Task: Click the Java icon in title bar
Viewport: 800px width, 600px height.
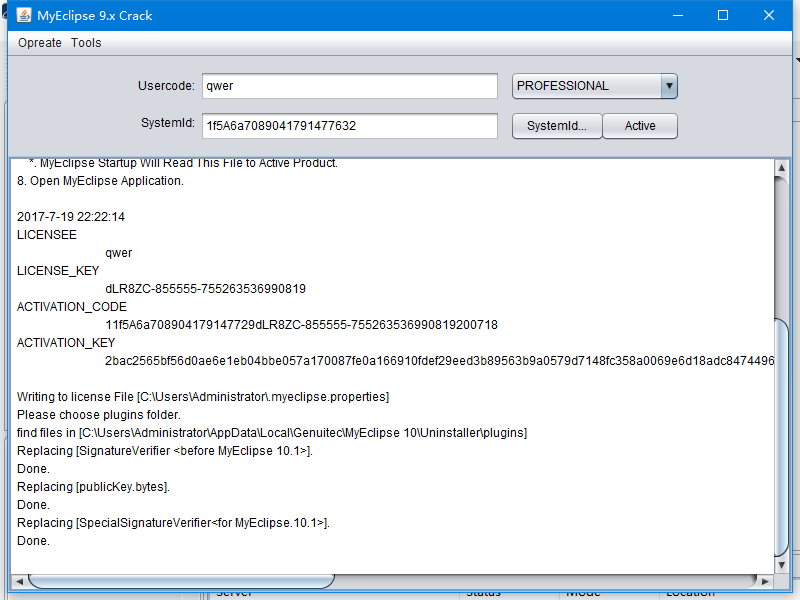Action: (x=23, y=15)
